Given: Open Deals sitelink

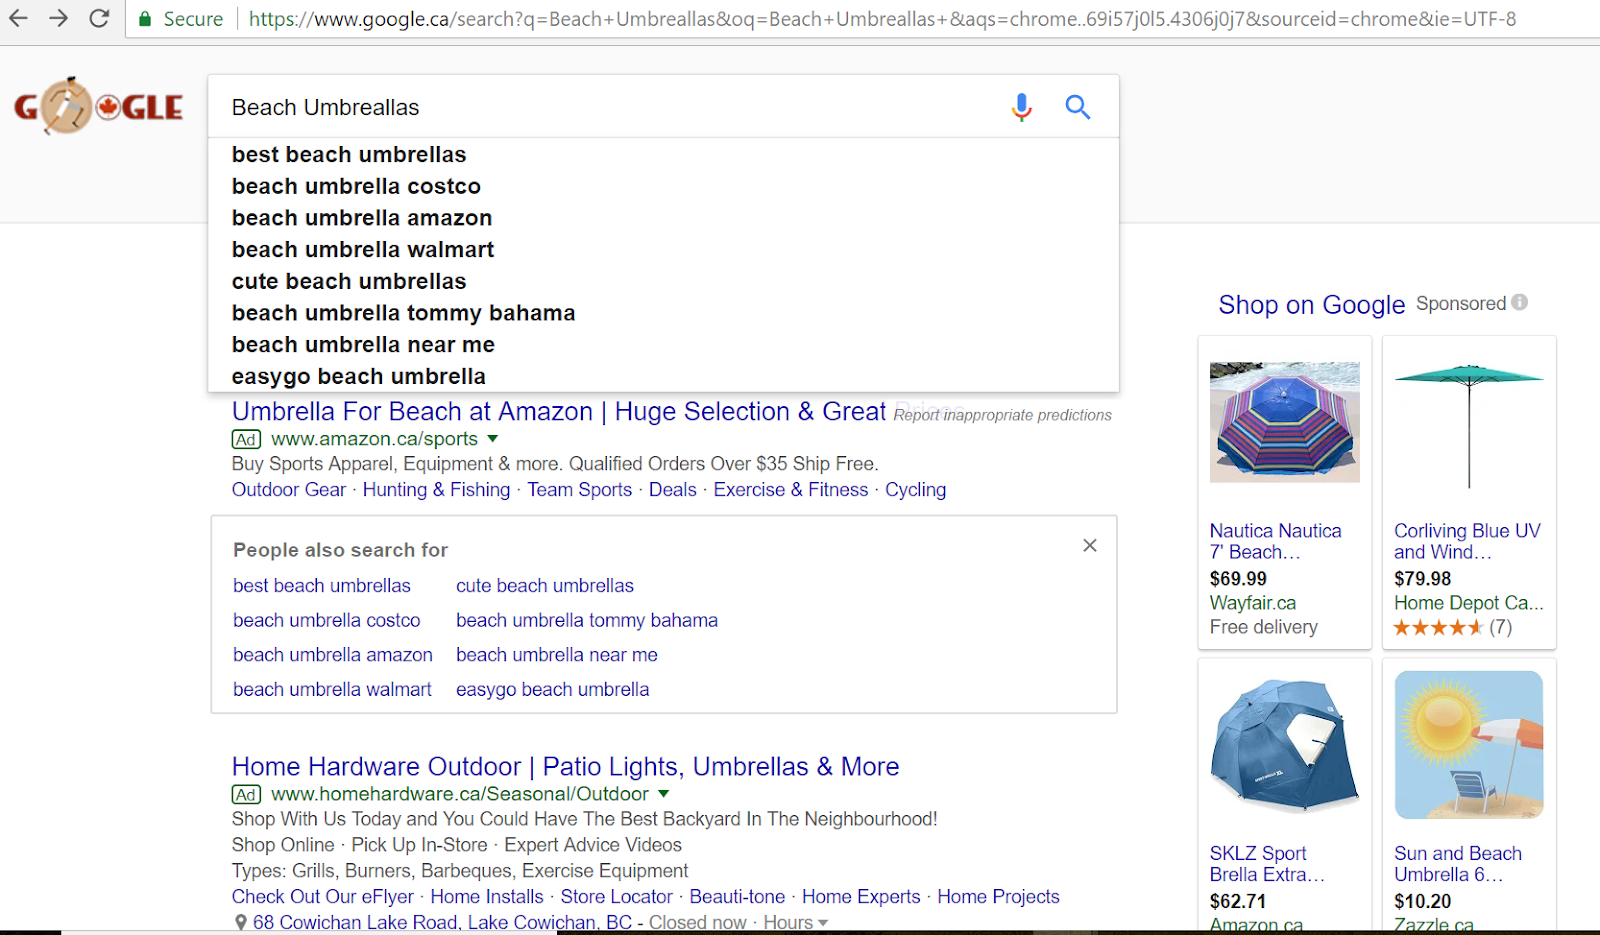Looking at the screenshot, I should 673,490.
